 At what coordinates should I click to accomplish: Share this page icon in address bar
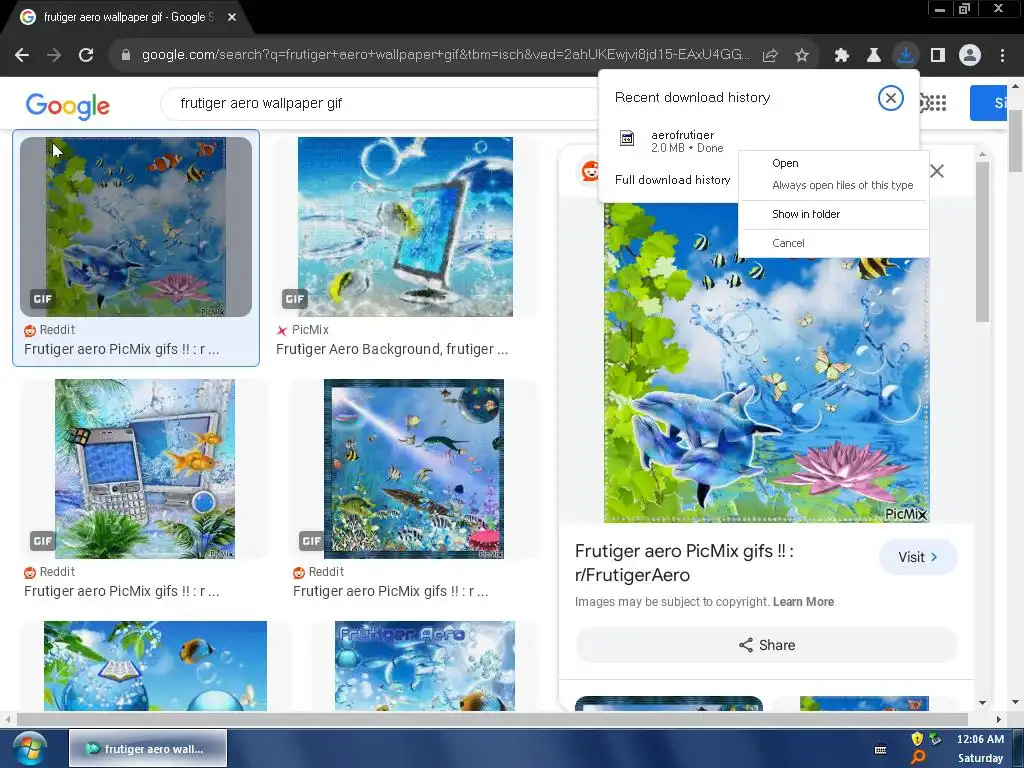pos(770,56)
